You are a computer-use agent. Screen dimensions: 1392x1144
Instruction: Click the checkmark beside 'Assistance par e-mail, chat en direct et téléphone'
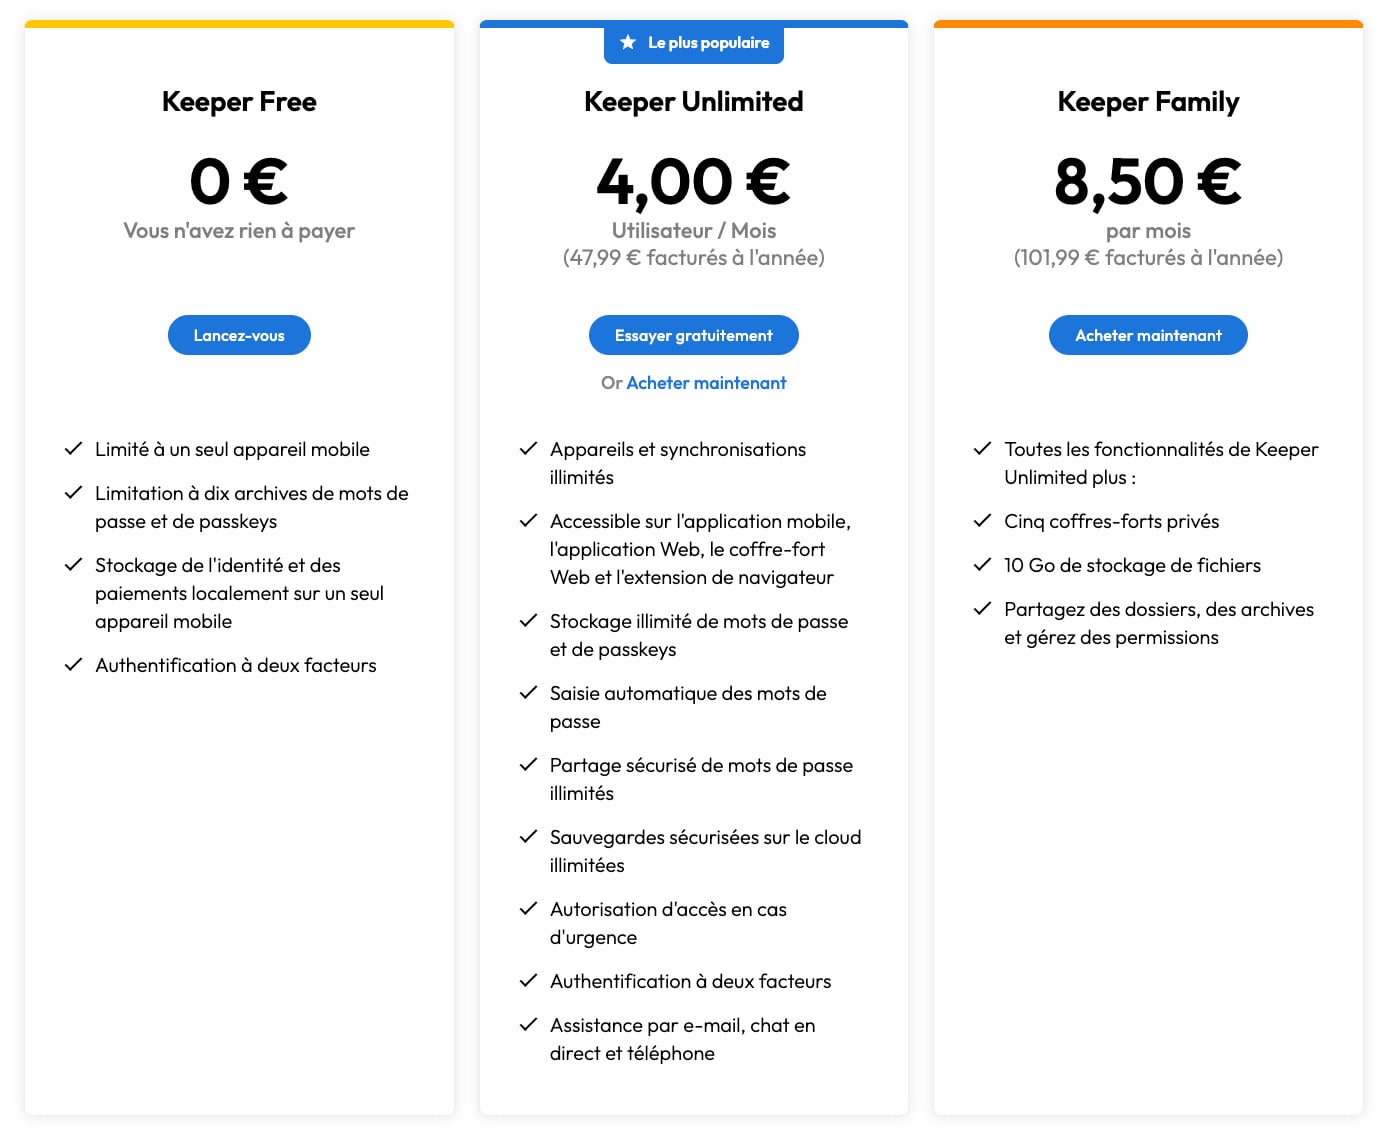(528, 1024)
